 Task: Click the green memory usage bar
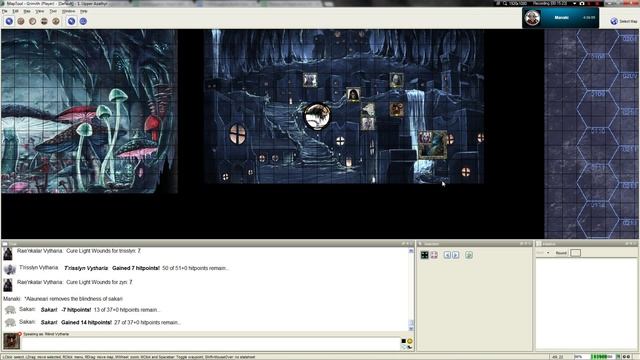[x=602, y=357]
